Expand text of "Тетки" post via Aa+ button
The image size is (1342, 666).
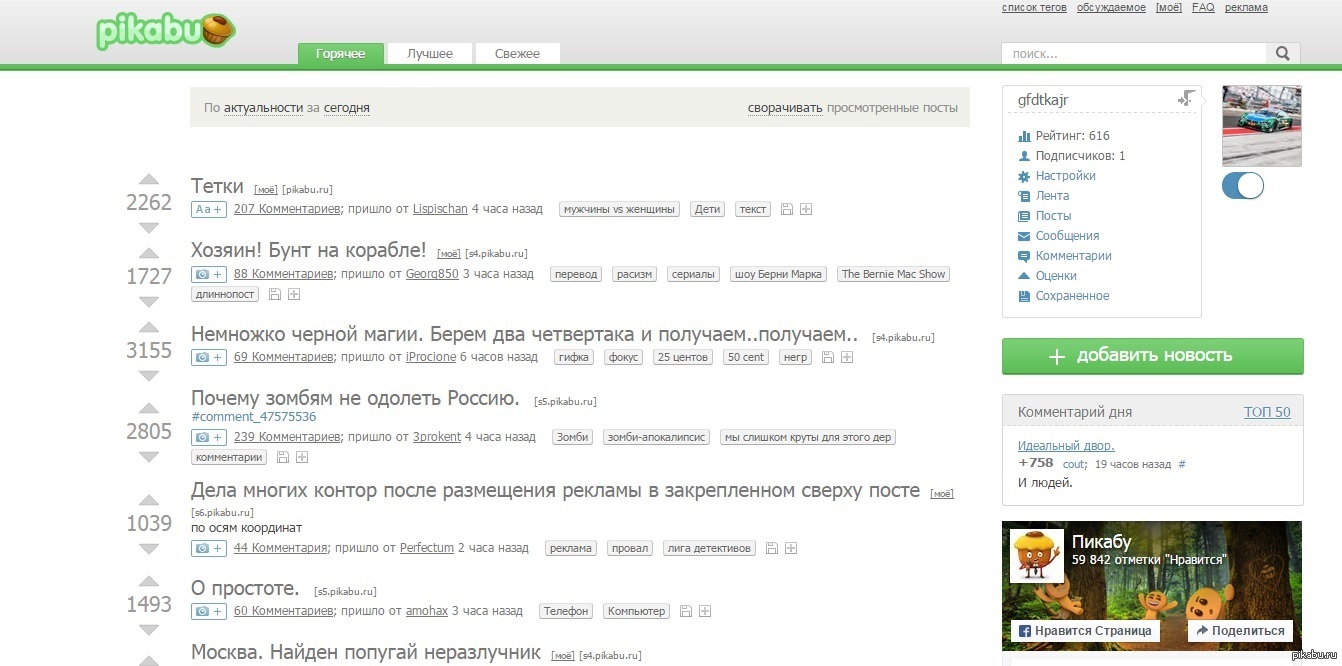209,209
